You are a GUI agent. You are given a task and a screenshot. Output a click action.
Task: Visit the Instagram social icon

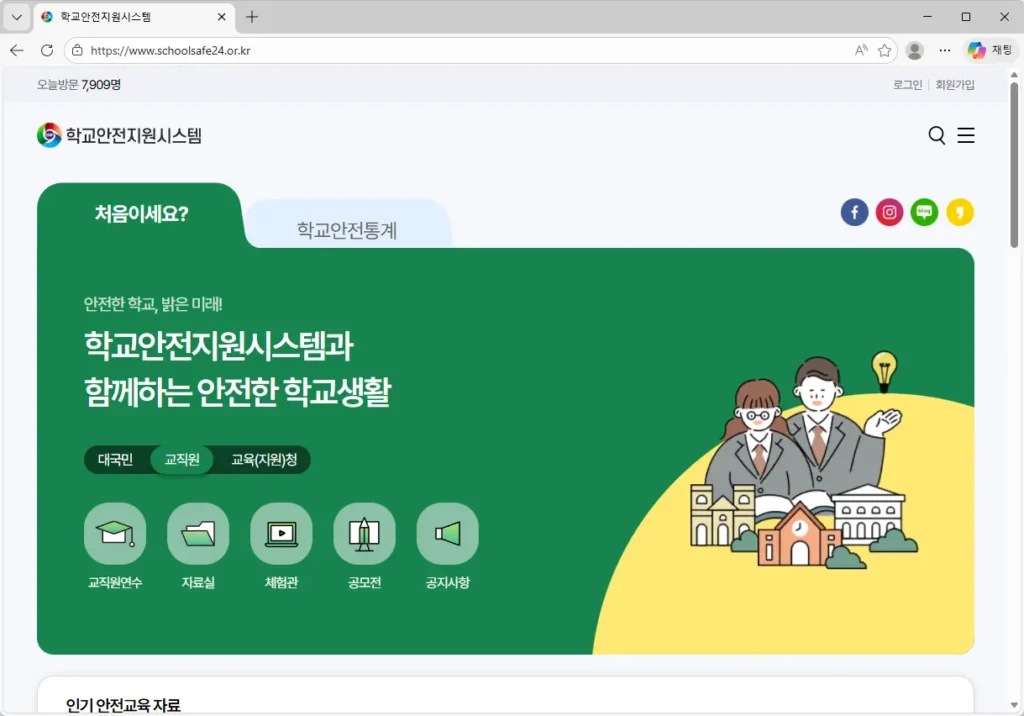[889, 212]
